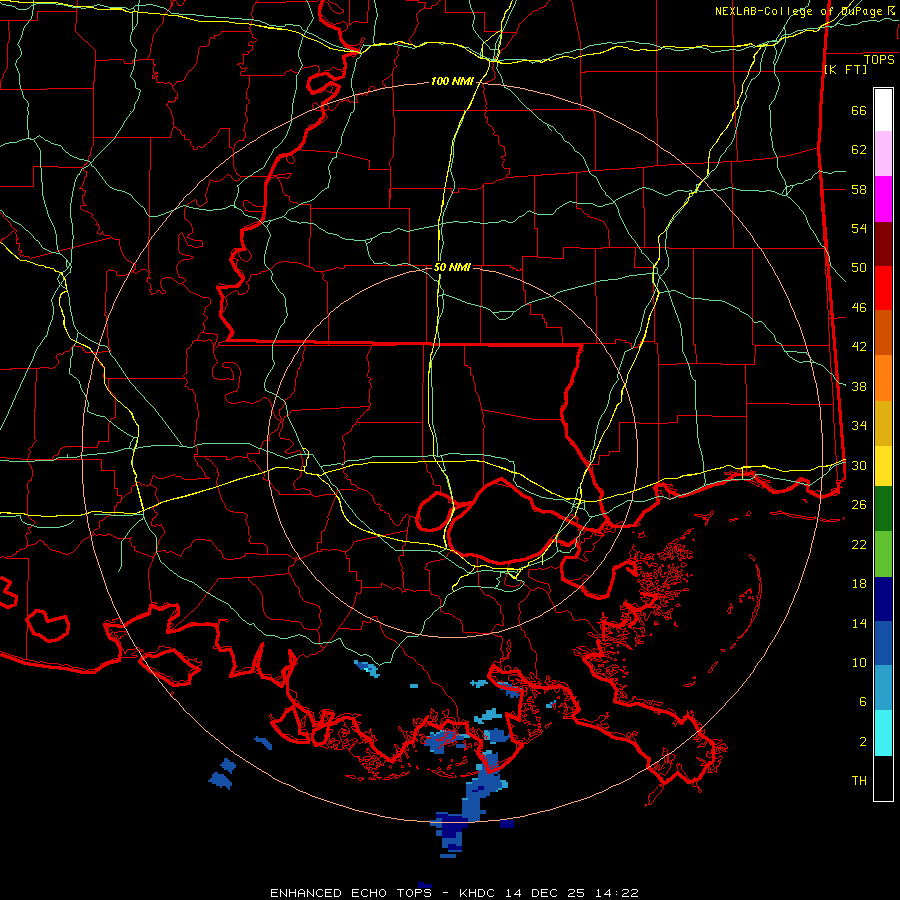The image size is (900, 900).
Task: Click the cyan 2 kft legend swatch
Action: pos(883,733)
